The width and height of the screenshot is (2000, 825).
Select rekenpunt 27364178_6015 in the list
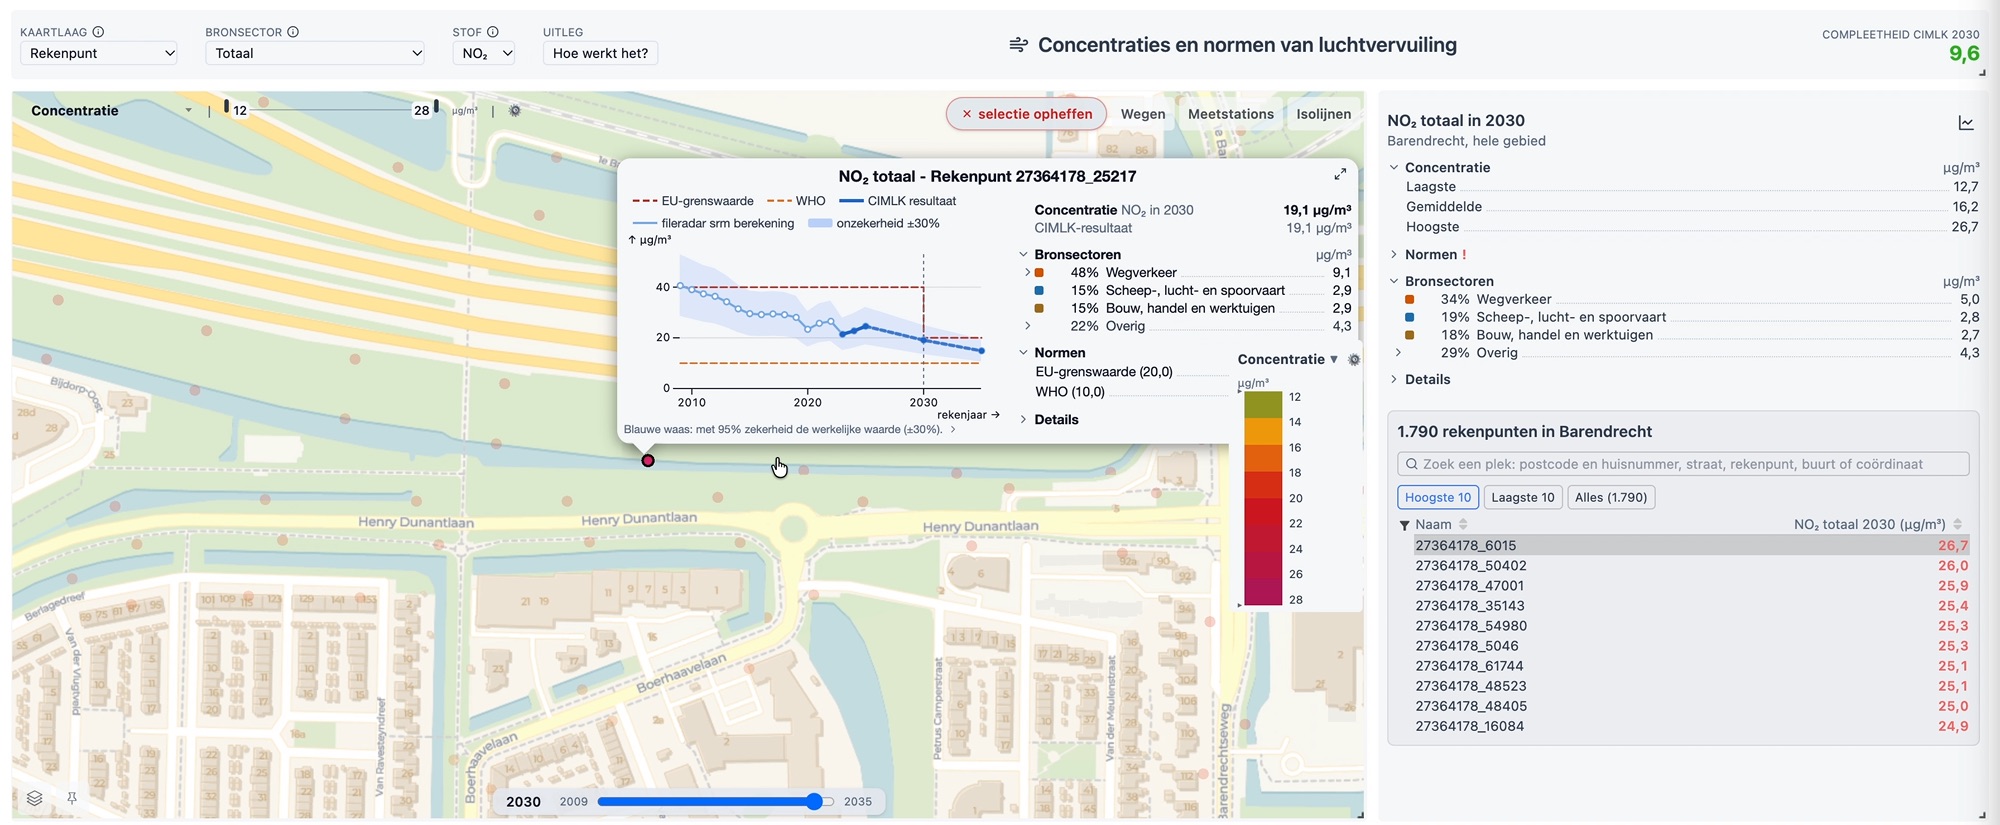(x=1691, y=546)
